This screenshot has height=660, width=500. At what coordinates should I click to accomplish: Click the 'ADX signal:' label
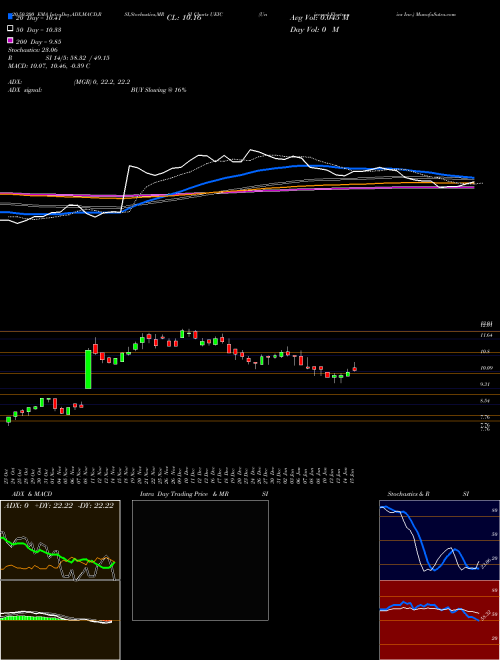pos(24,90)
